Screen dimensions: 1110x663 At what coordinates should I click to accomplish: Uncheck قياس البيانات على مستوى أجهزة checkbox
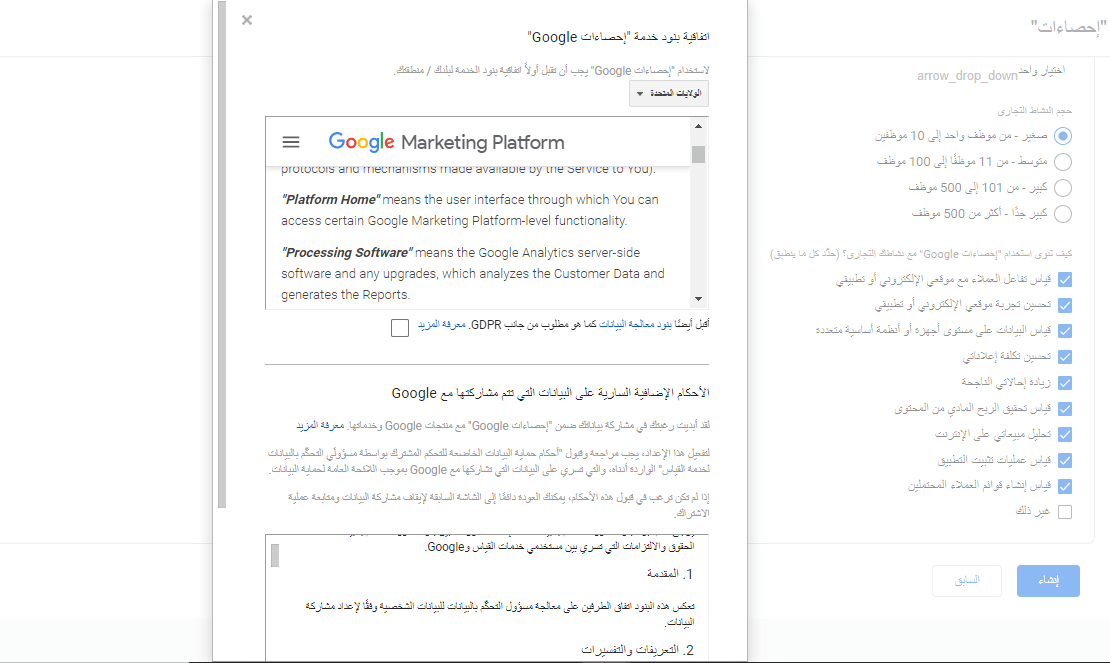coord(1065,331)
